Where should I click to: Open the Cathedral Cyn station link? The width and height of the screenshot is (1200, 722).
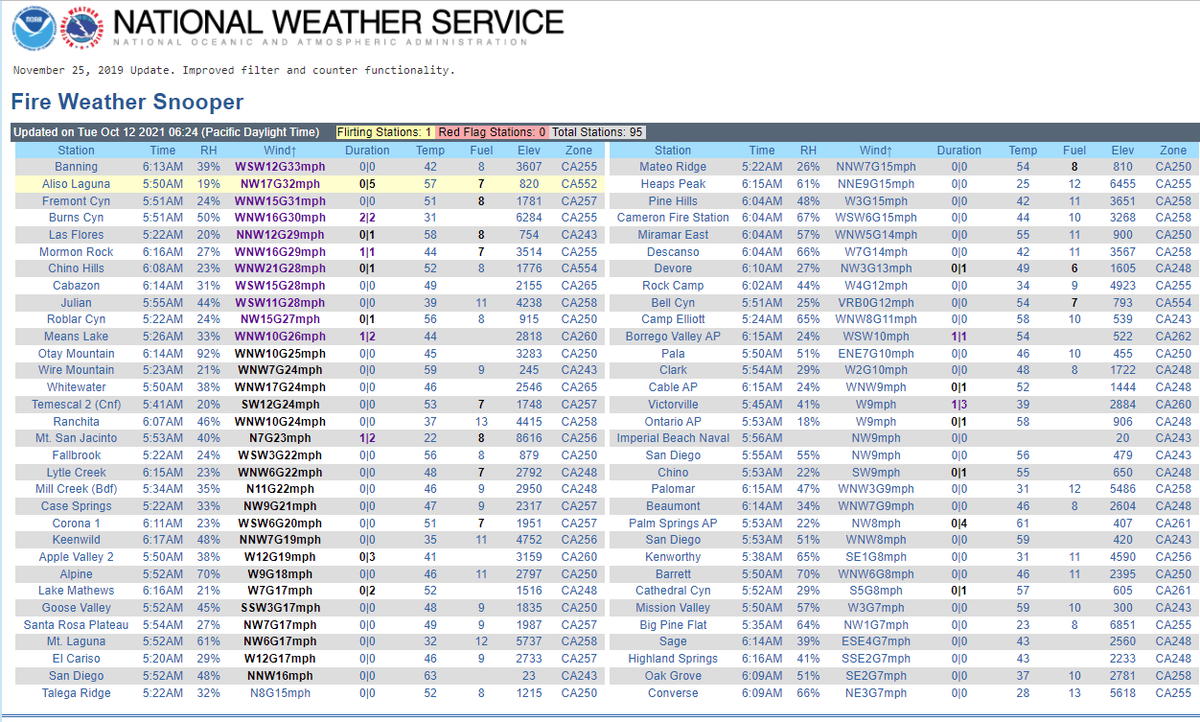click(673, 591)
